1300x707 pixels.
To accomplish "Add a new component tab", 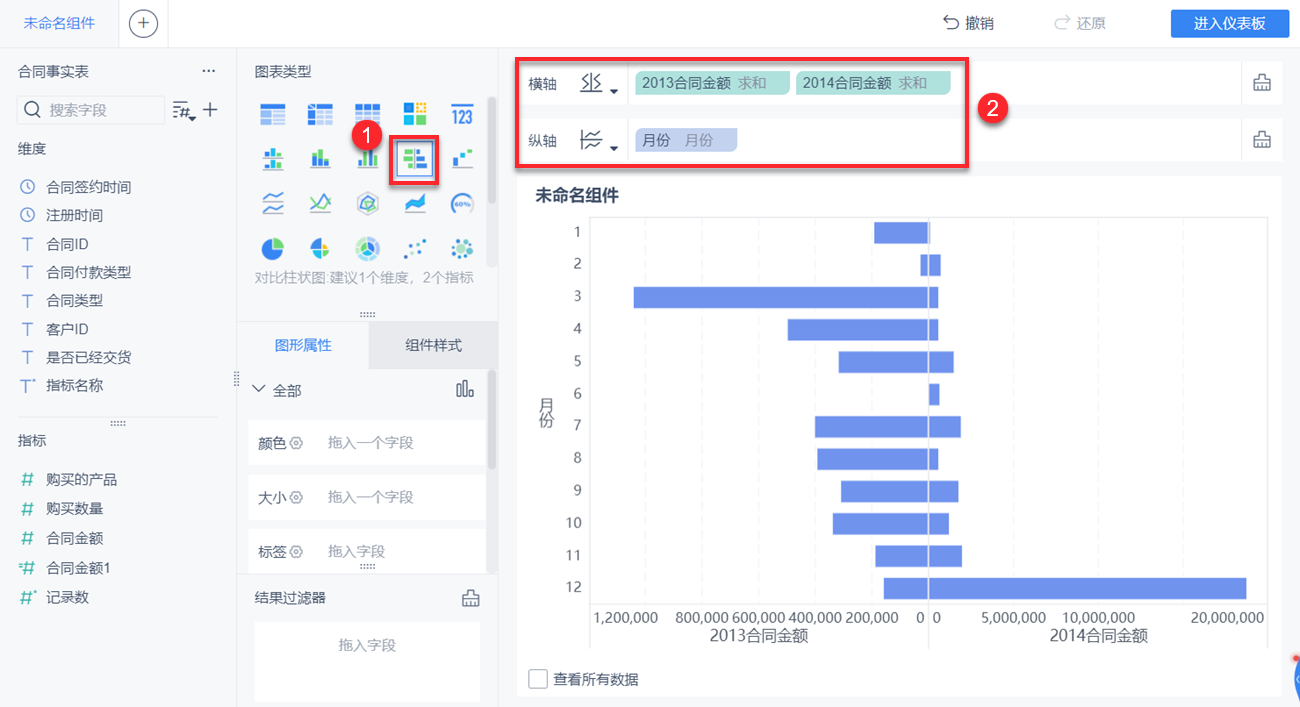I will pyautogui.click(x=143, y=23).
